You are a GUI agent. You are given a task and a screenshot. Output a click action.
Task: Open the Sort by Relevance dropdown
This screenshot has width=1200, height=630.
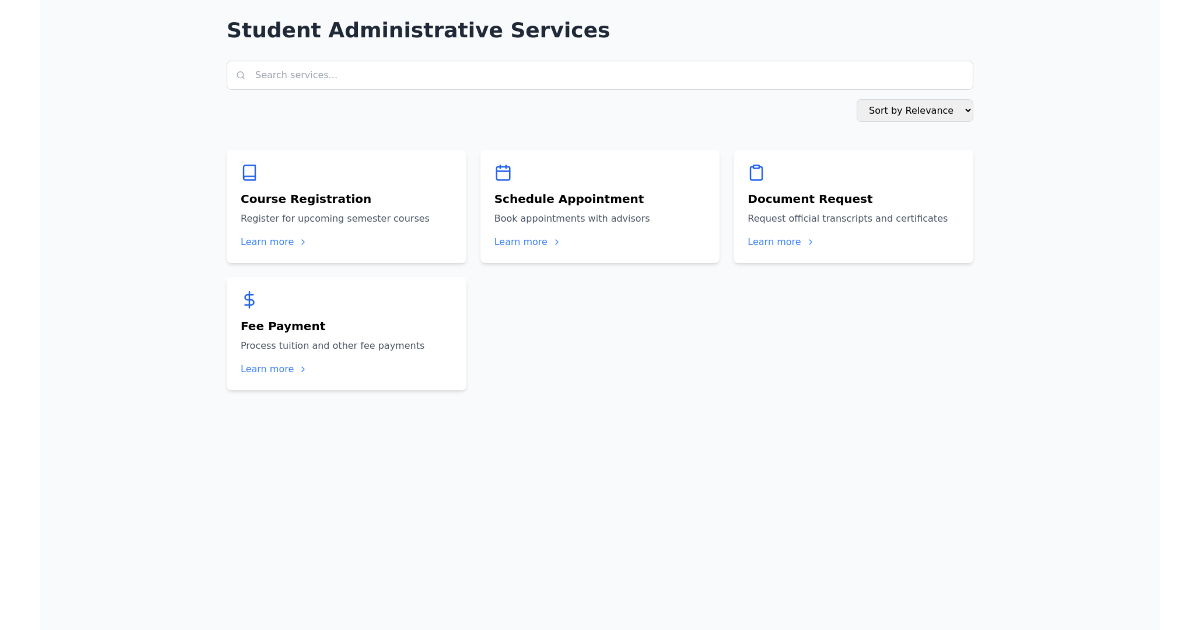914,110
